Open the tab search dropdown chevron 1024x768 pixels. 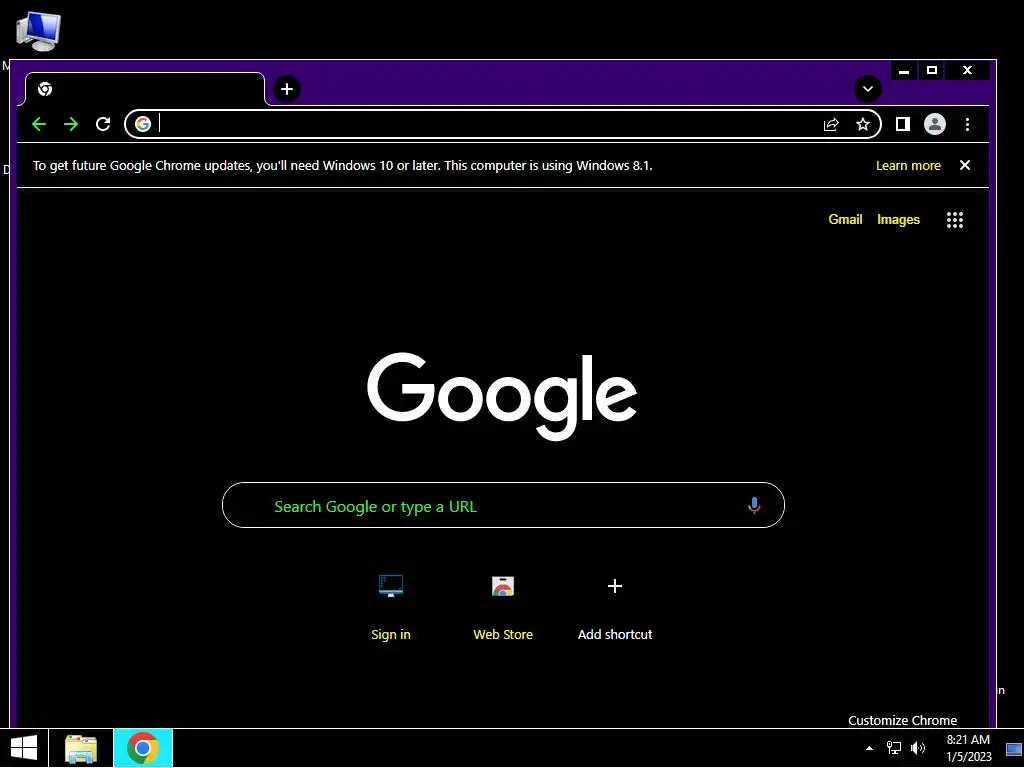(x=868, y=89)
